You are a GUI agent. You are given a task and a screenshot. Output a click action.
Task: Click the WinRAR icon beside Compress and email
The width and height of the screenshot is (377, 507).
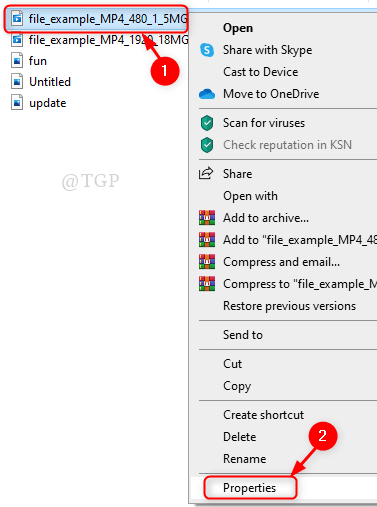point(207,262)
